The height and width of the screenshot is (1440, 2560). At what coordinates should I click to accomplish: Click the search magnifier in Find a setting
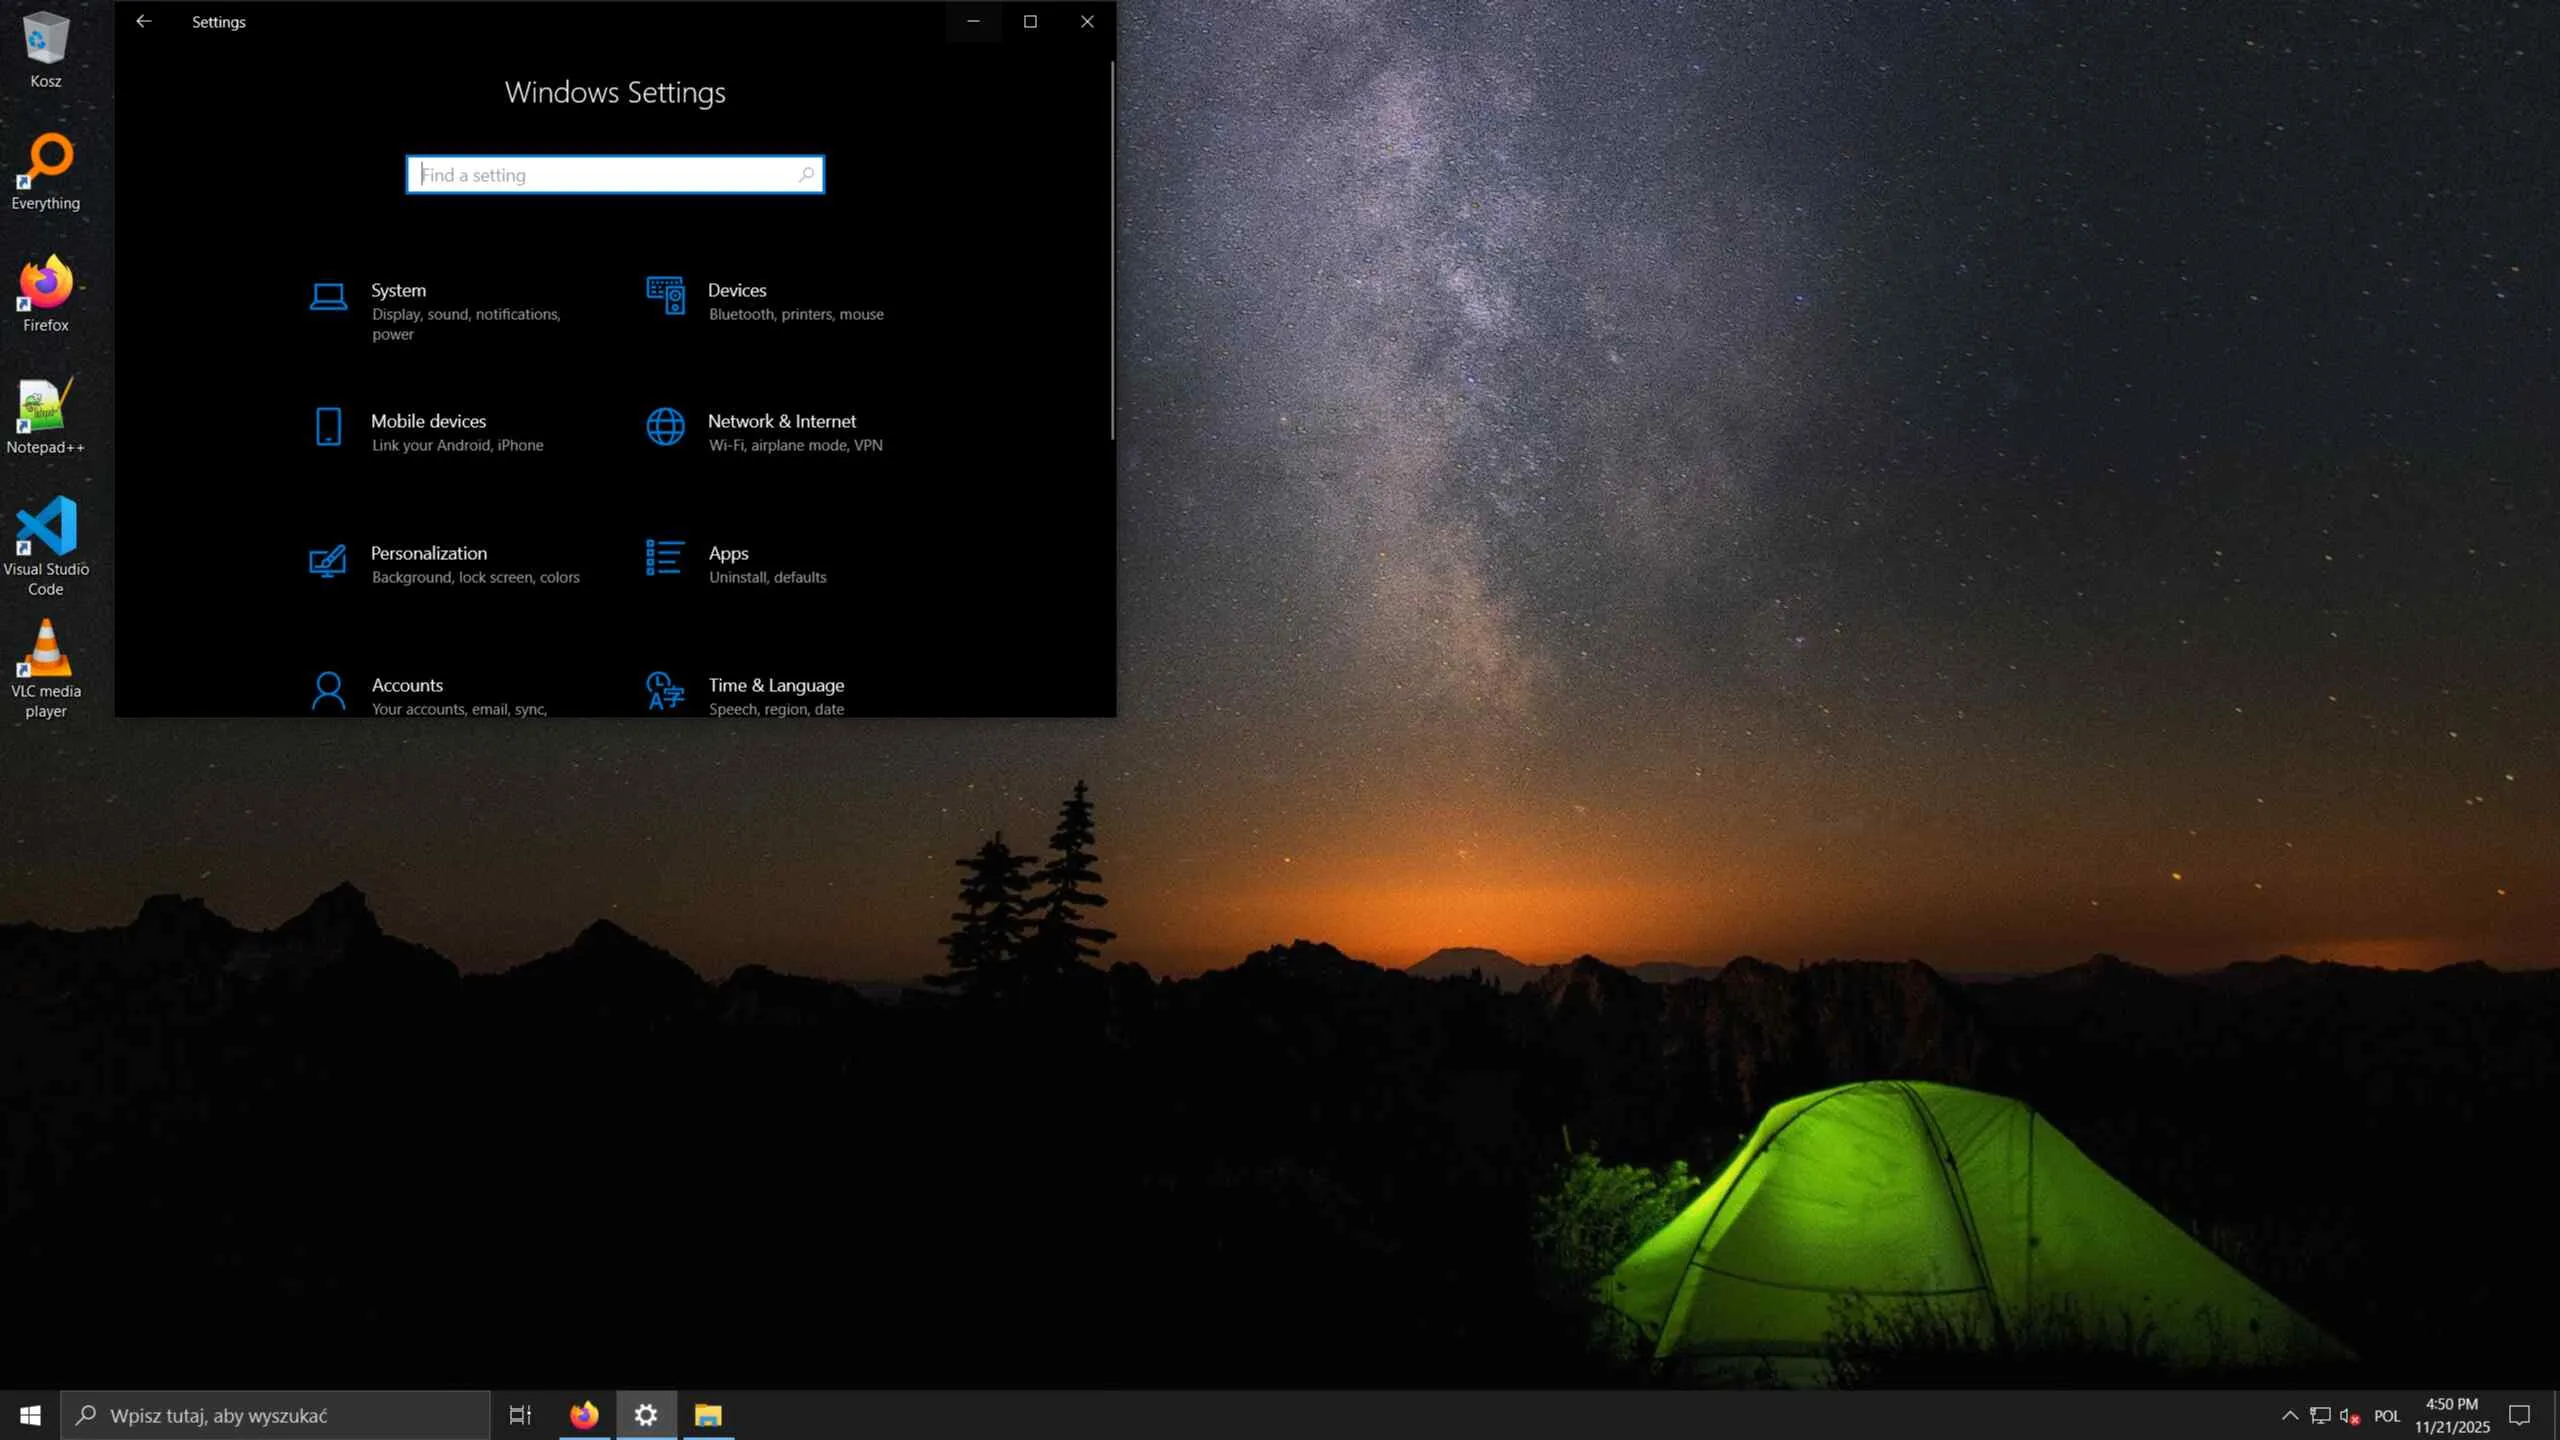806,175
